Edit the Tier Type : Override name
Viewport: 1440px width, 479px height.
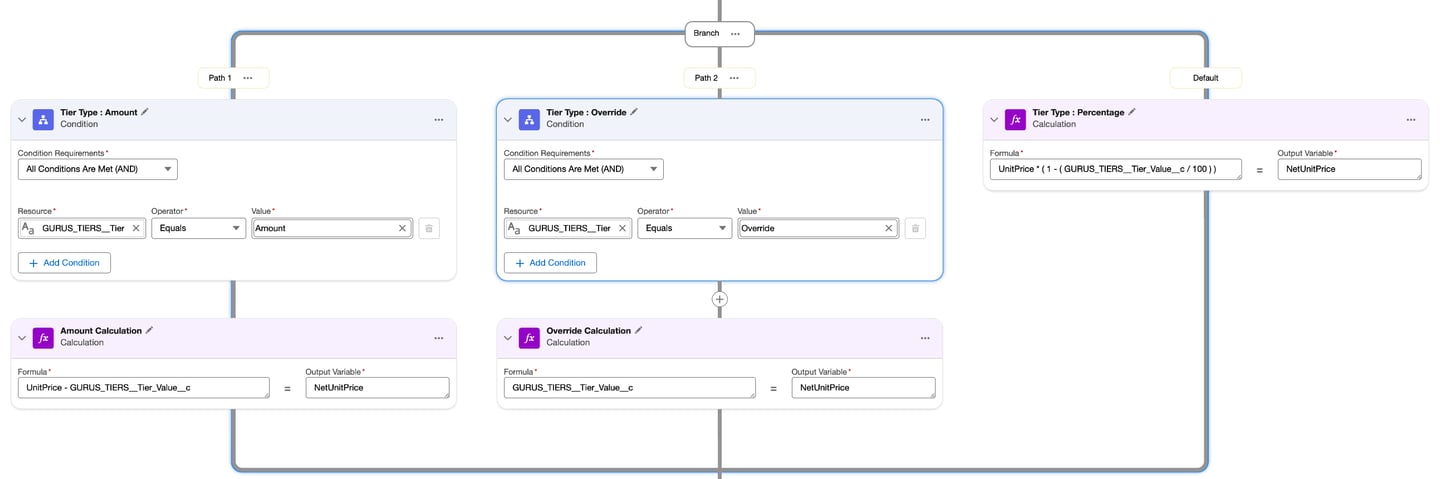[634, 112]
